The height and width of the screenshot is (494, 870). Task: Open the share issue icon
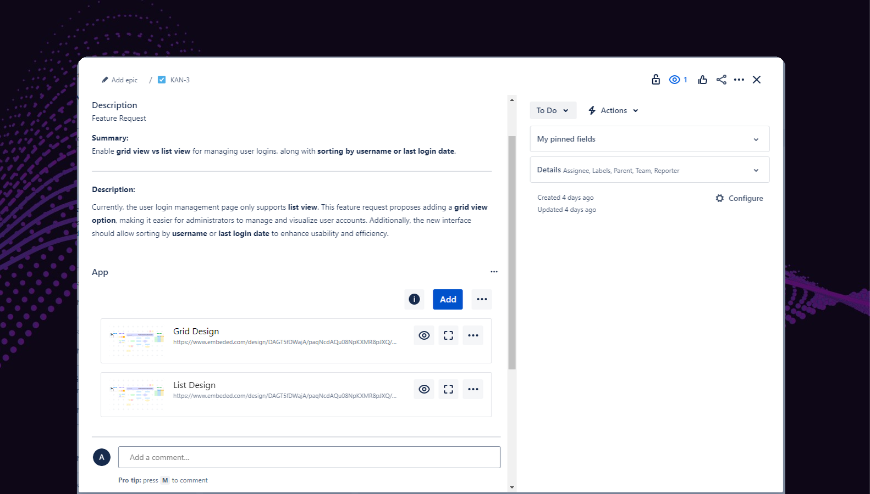click(x=721, y=79)
